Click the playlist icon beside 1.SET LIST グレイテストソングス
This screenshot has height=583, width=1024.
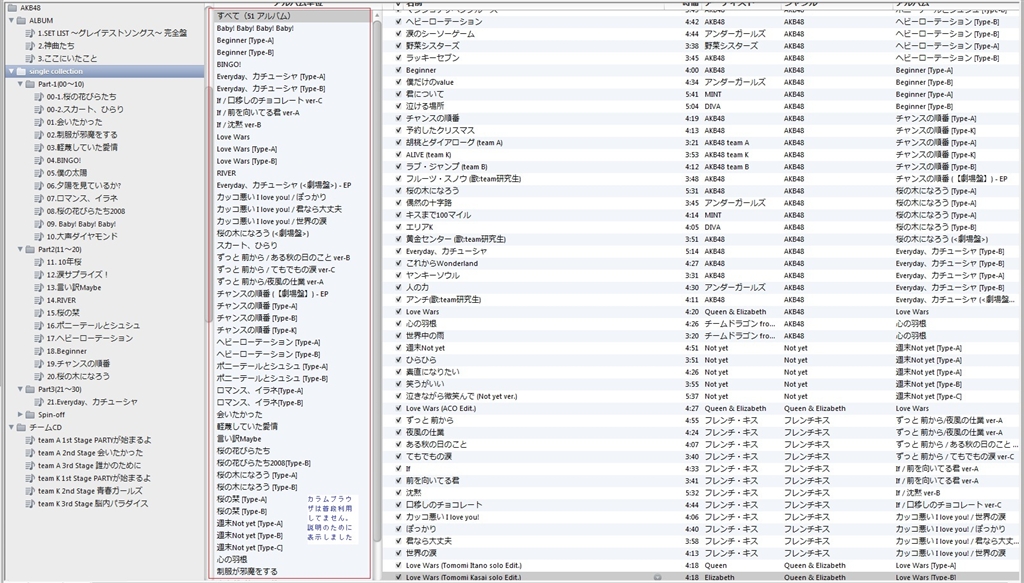coord(29,33)
